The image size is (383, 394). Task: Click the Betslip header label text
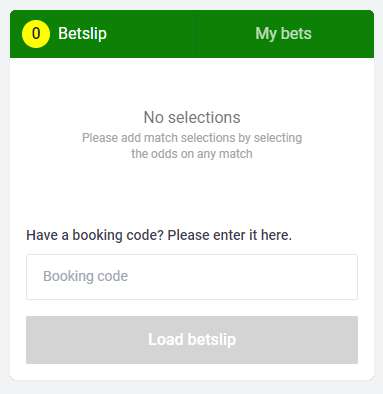82,34
